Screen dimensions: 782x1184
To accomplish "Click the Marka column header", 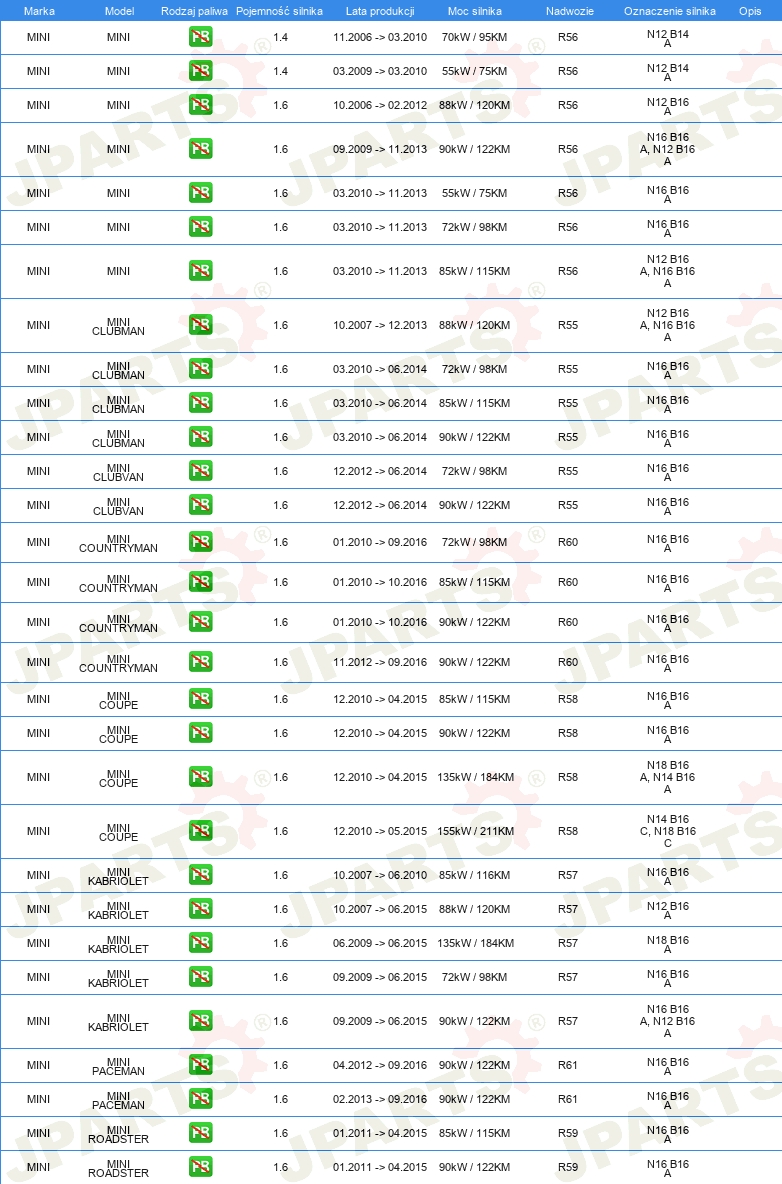I will [x=39, y=11].
